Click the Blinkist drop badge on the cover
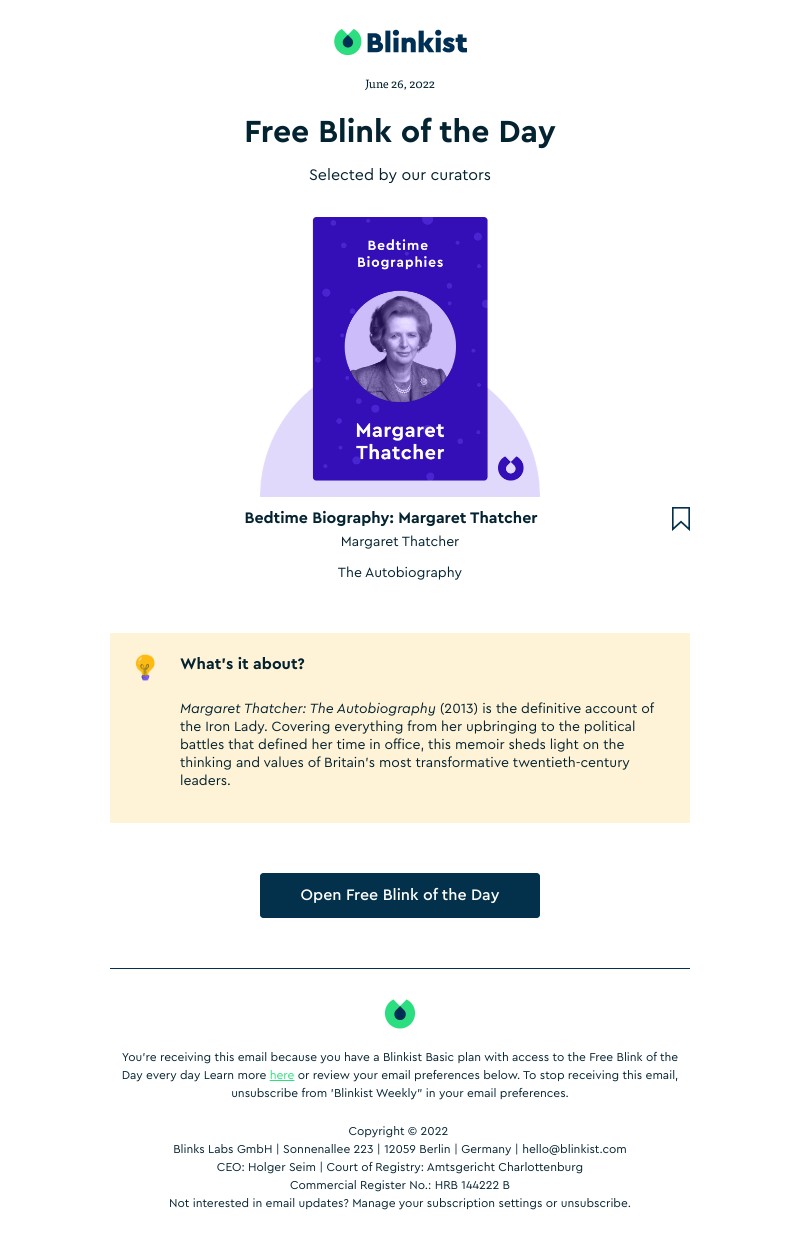This screenshot has height=1251, width=800. [x=511, y=468]
